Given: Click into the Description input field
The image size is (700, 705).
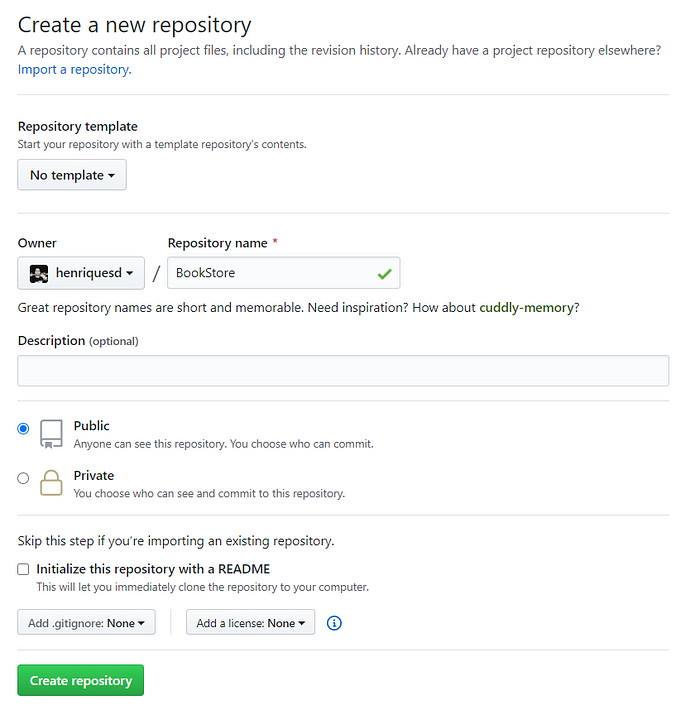Looking at the screenshot, I should coord(343,371).
